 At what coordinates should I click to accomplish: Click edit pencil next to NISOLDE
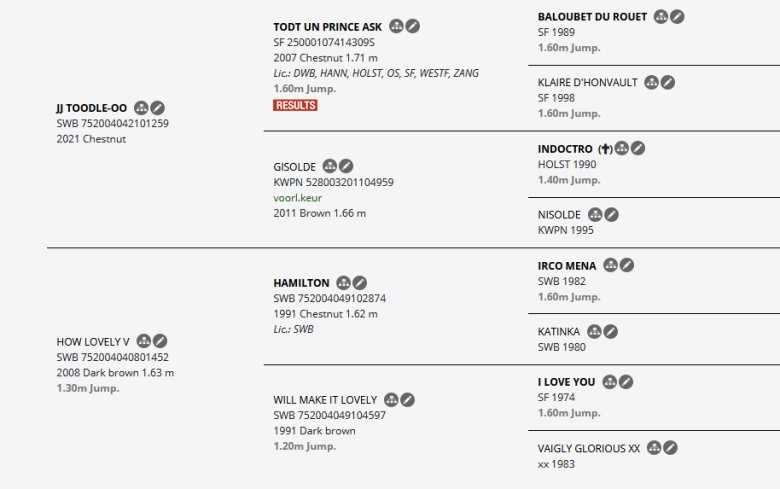point(611,214)
